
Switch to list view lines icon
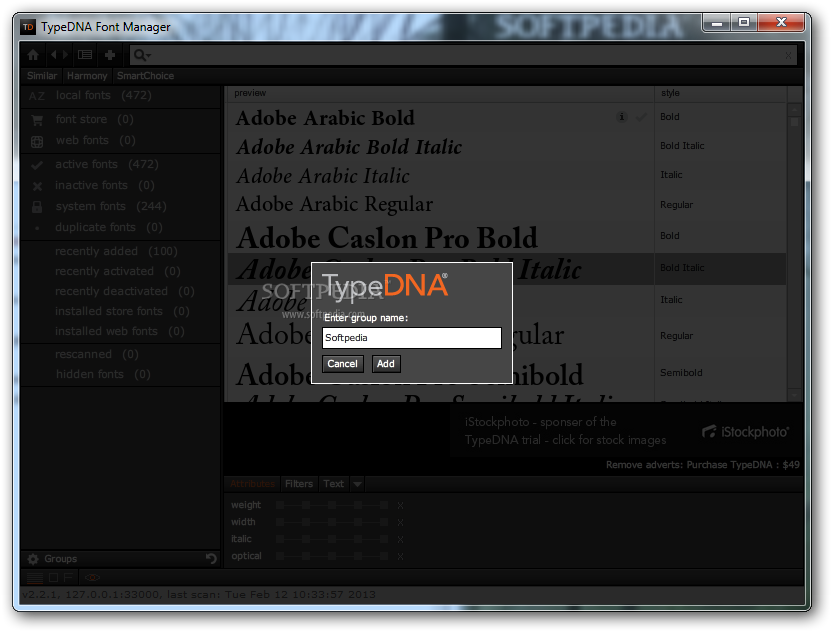[x=35, y=577]
